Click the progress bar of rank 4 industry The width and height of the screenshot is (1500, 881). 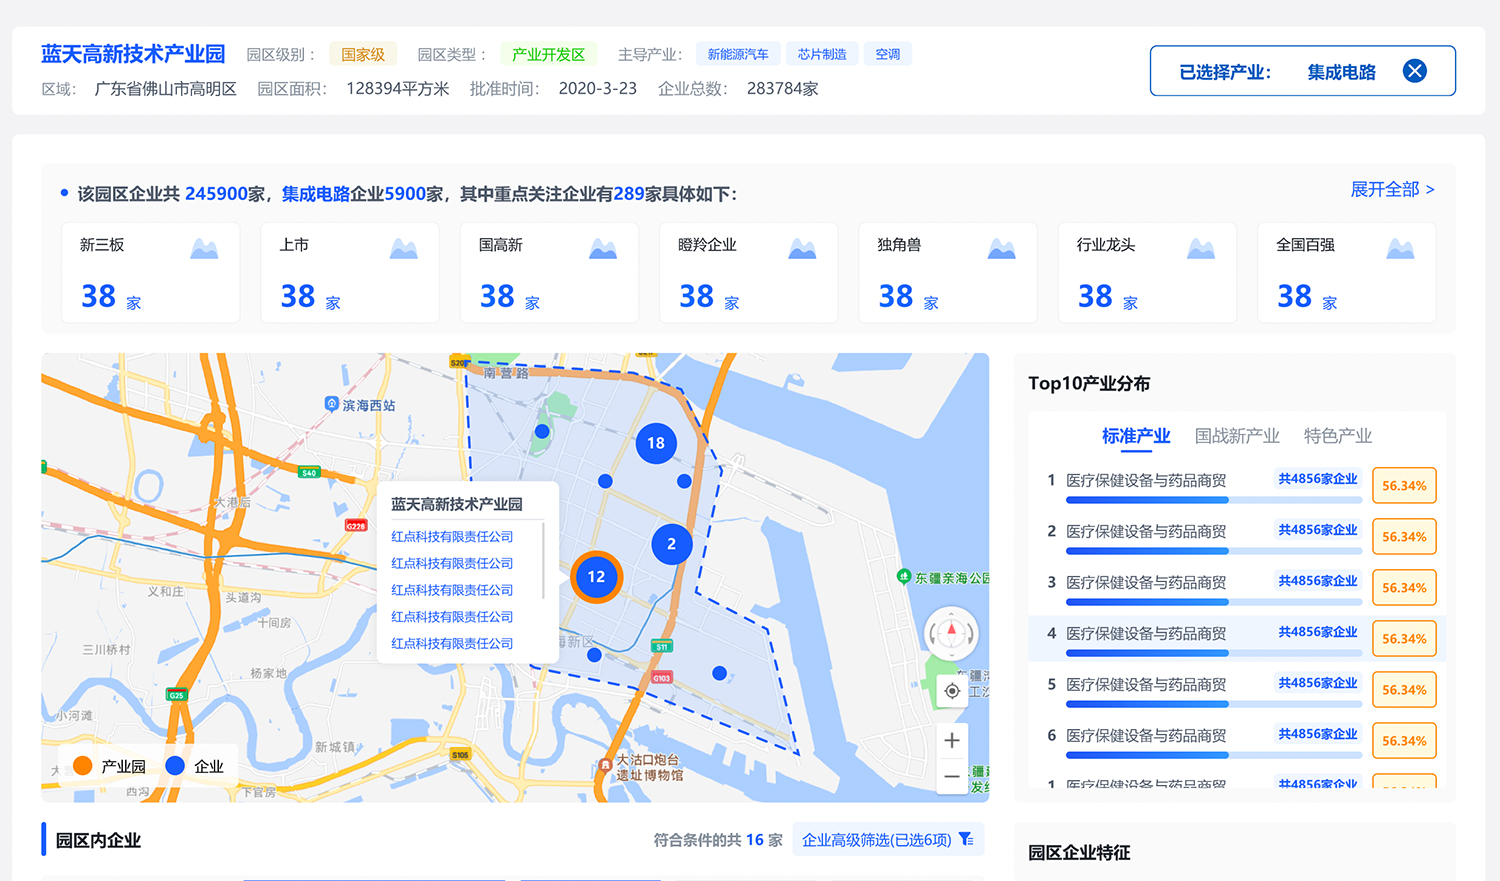click(1213, 653)
